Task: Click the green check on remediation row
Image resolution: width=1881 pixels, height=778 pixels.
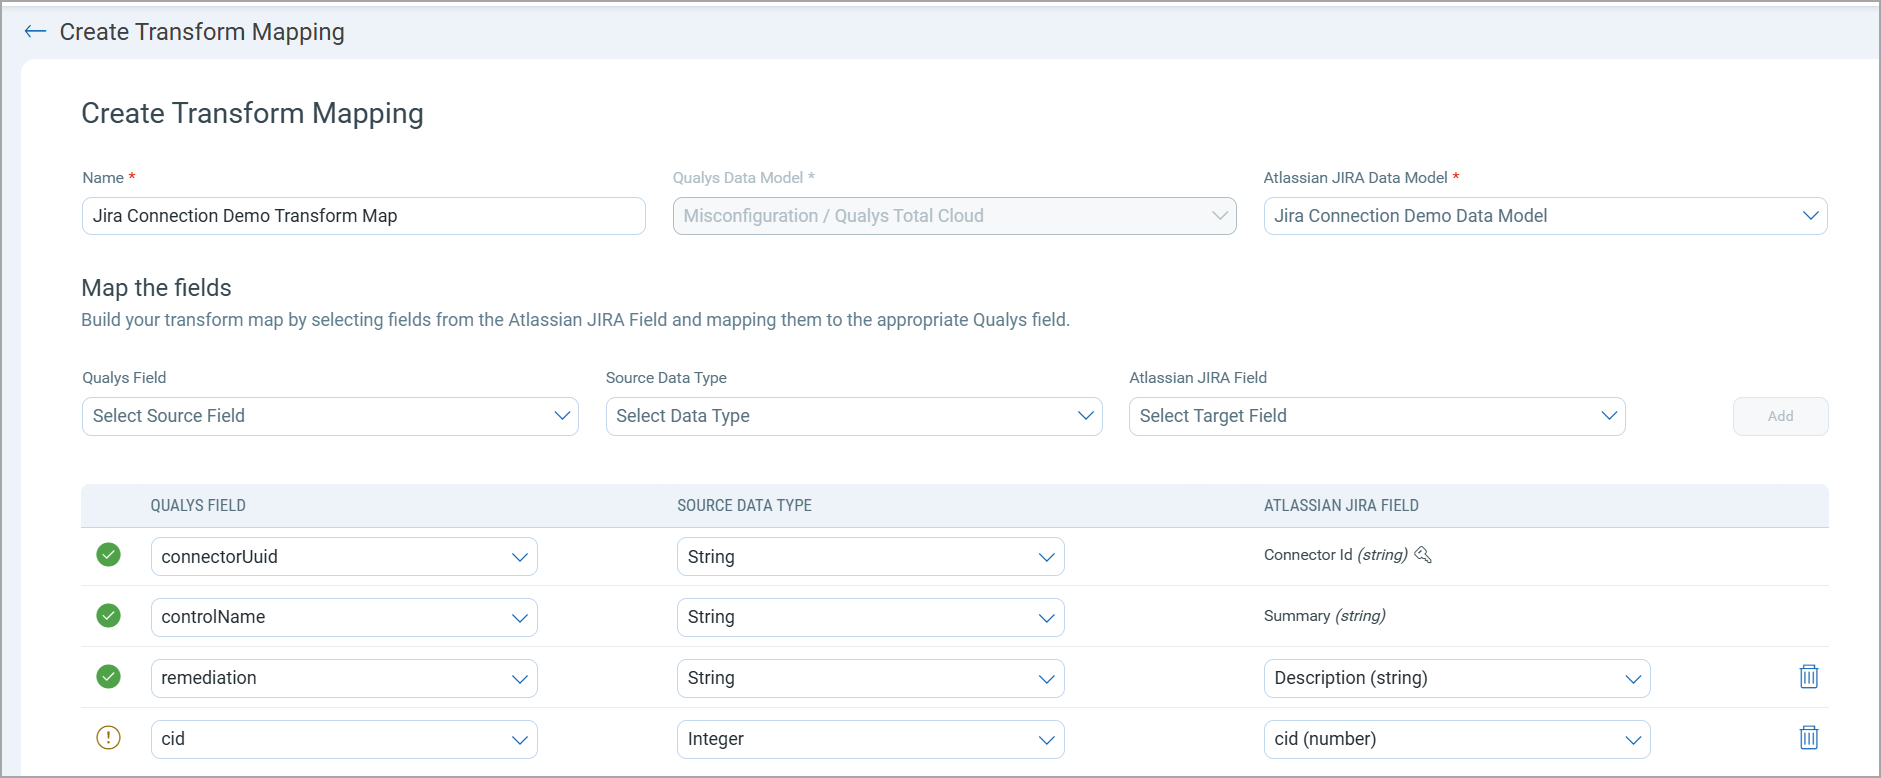Action: [x=108, y=677]
